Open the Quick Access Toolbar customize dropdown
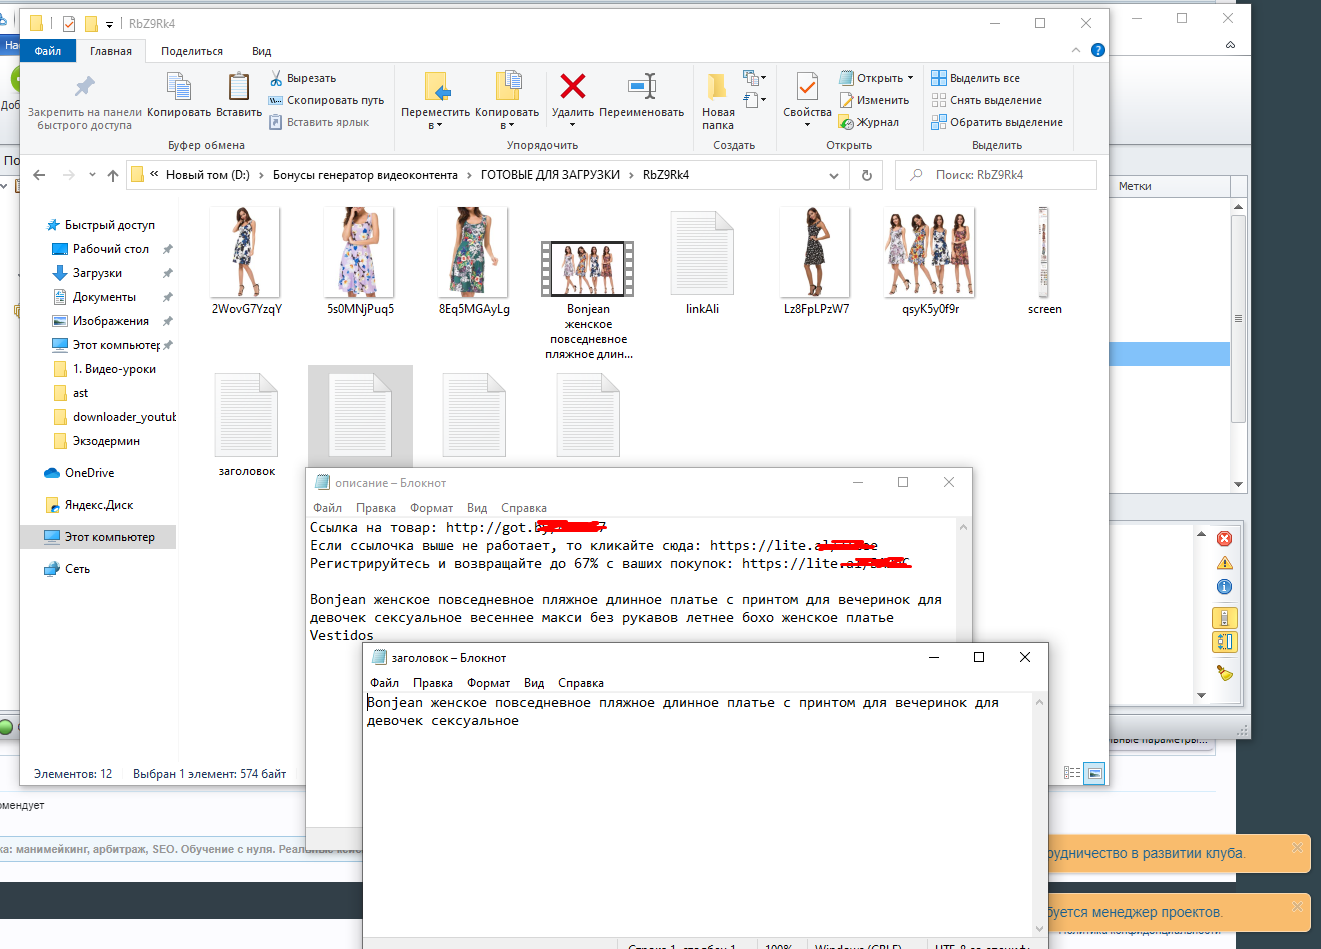The image size is (1321, 949). coord(110,24)
